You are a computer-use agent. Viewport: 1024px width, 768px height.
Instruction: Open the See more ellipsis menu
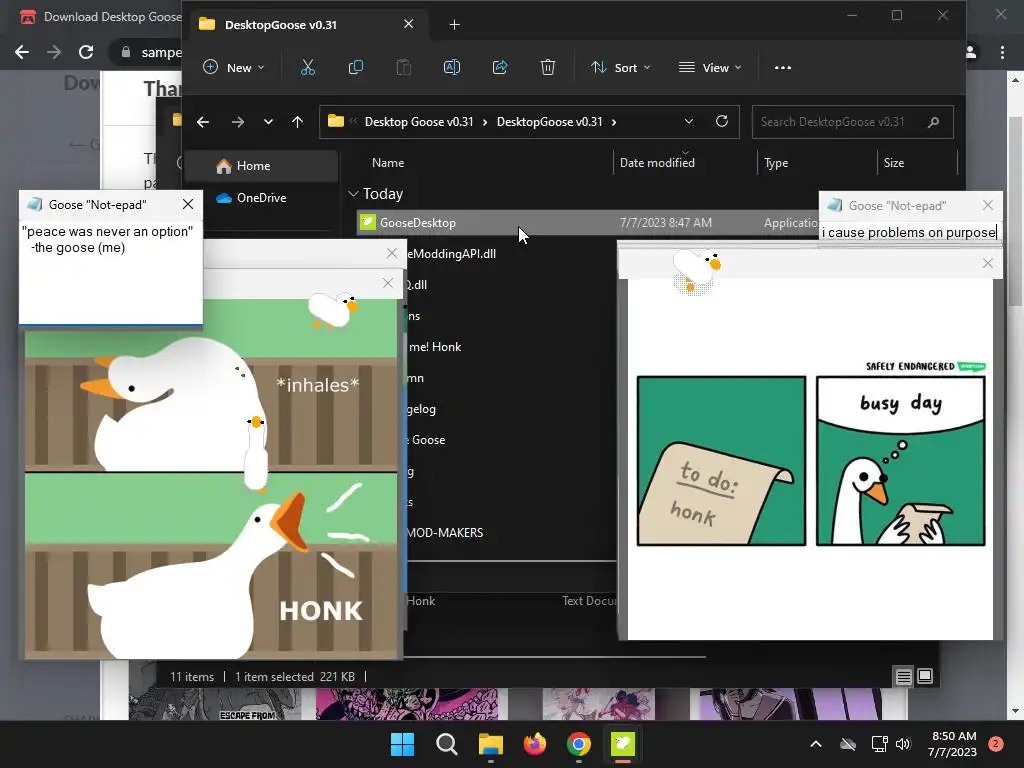[782, 67]
